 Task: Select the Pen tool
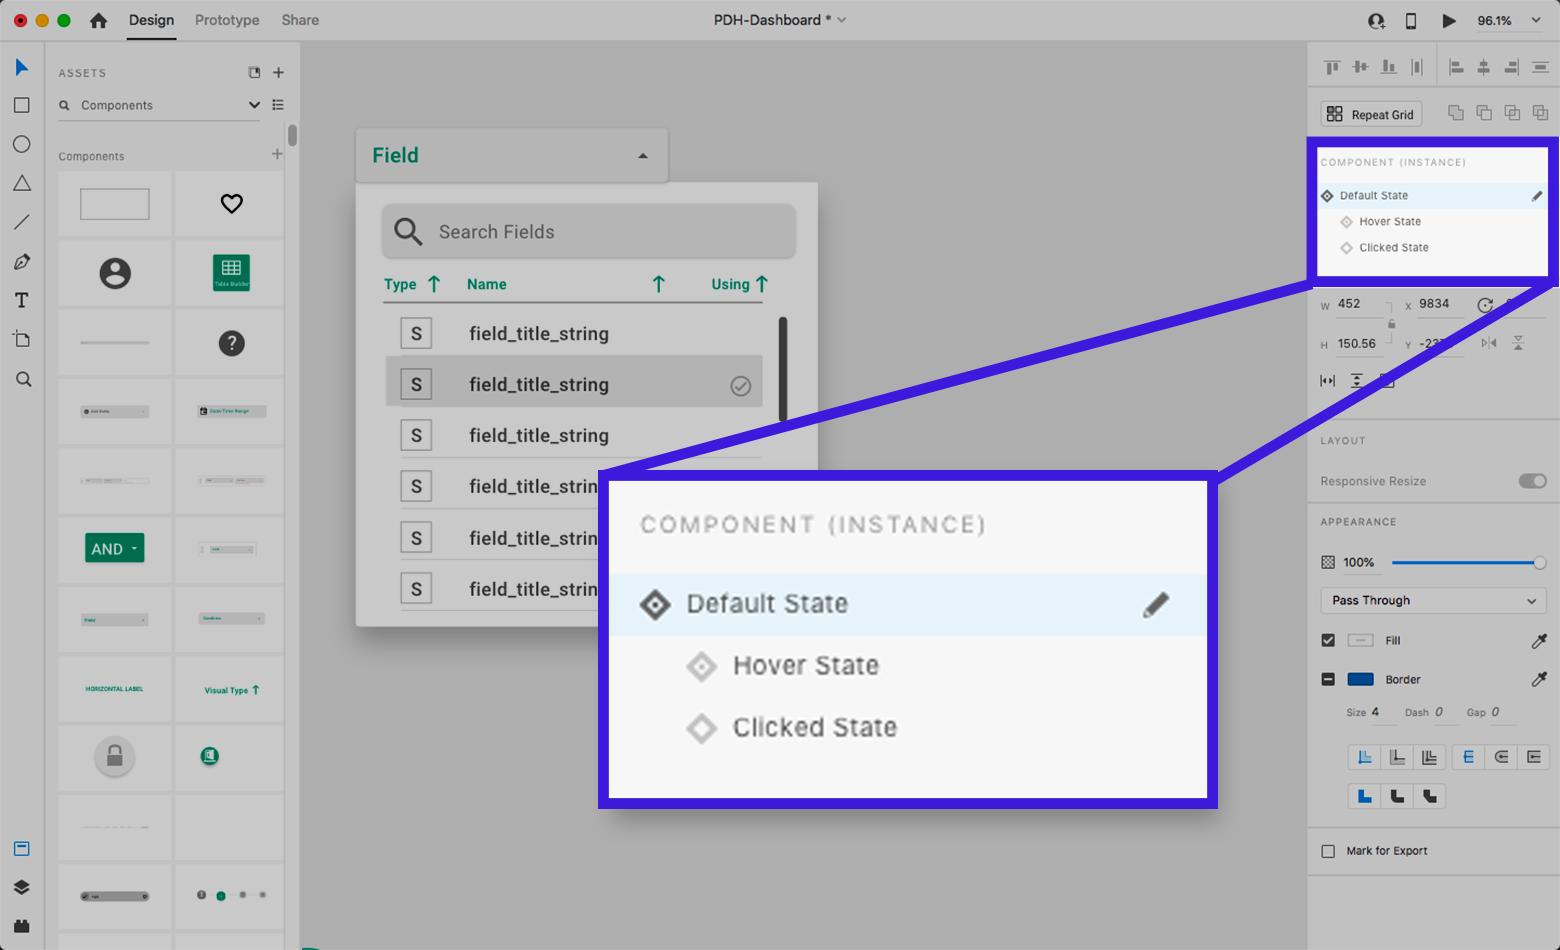point(22,261)
